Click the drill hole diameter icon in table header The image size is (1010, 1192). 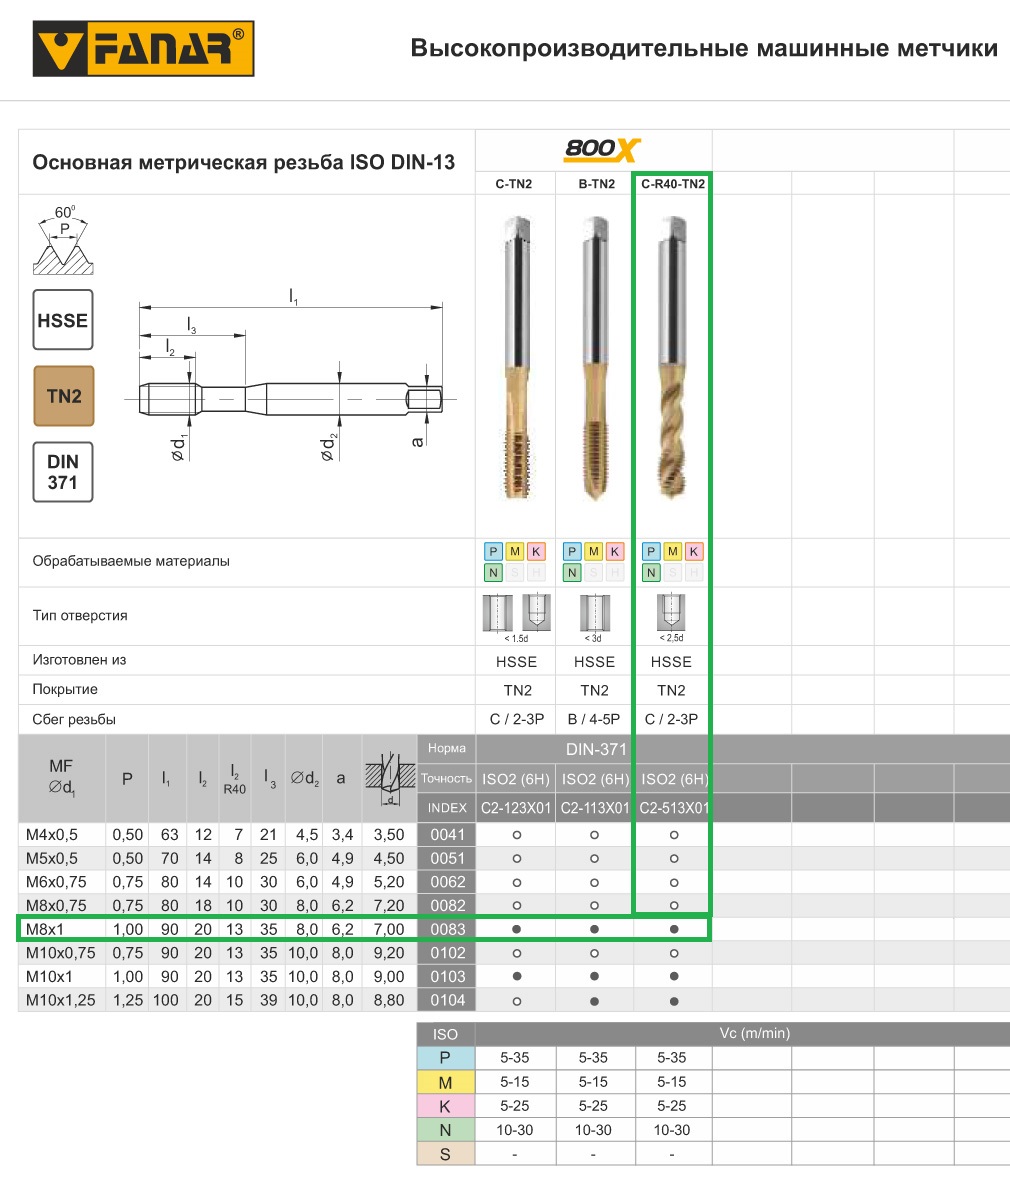[x=389, y=778]
